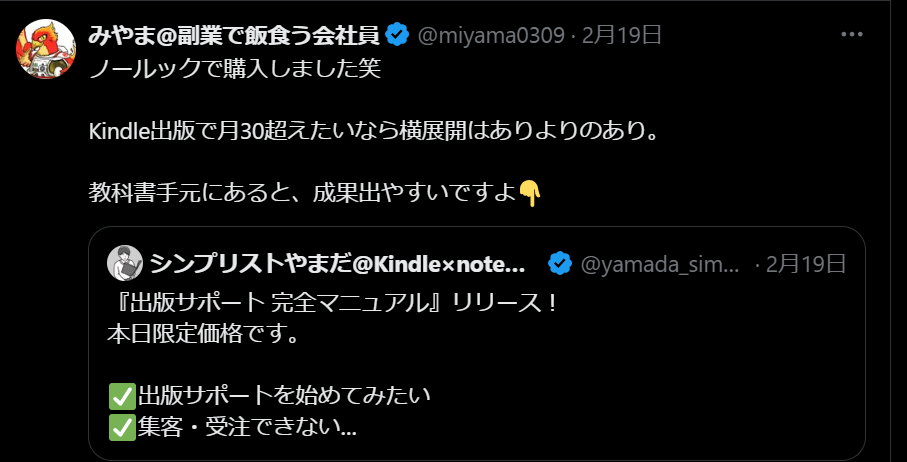The image size is (907, 462).
Task: Click the truncated 集客・受注できない… text
Action: (x=247, y=428)
